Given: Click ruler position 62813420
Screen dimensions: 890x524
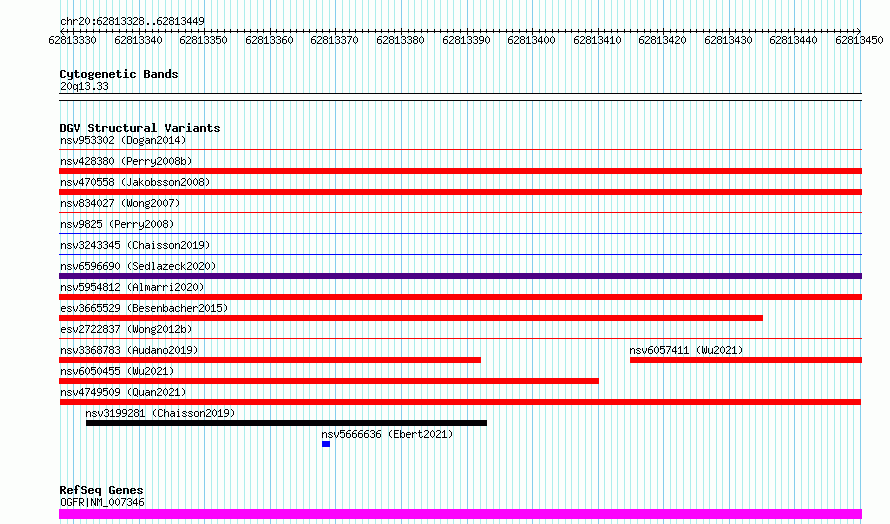Looking at the screenshot, I should (x=662, y=40).
